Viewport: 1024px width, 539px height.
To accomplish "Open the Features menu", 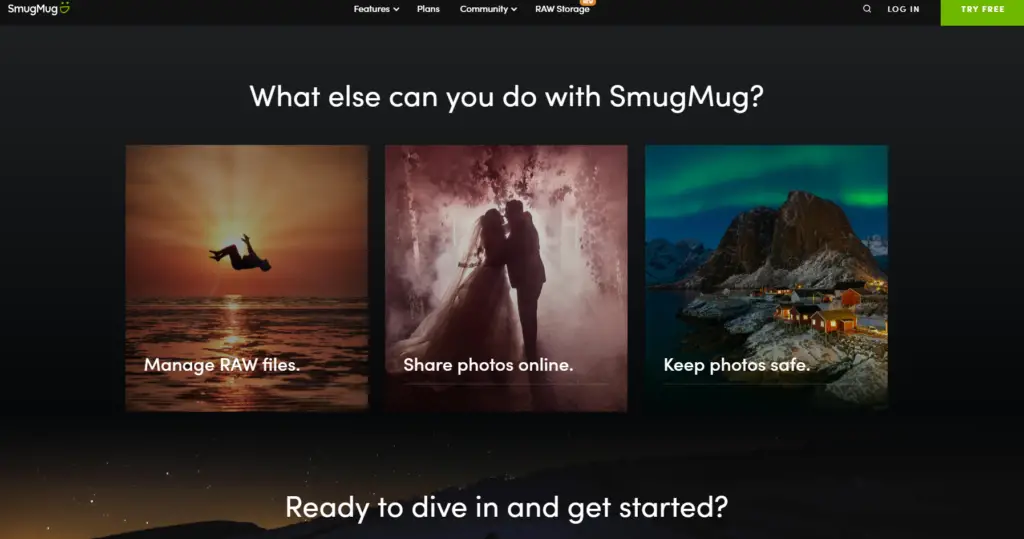I will [371, 9].
